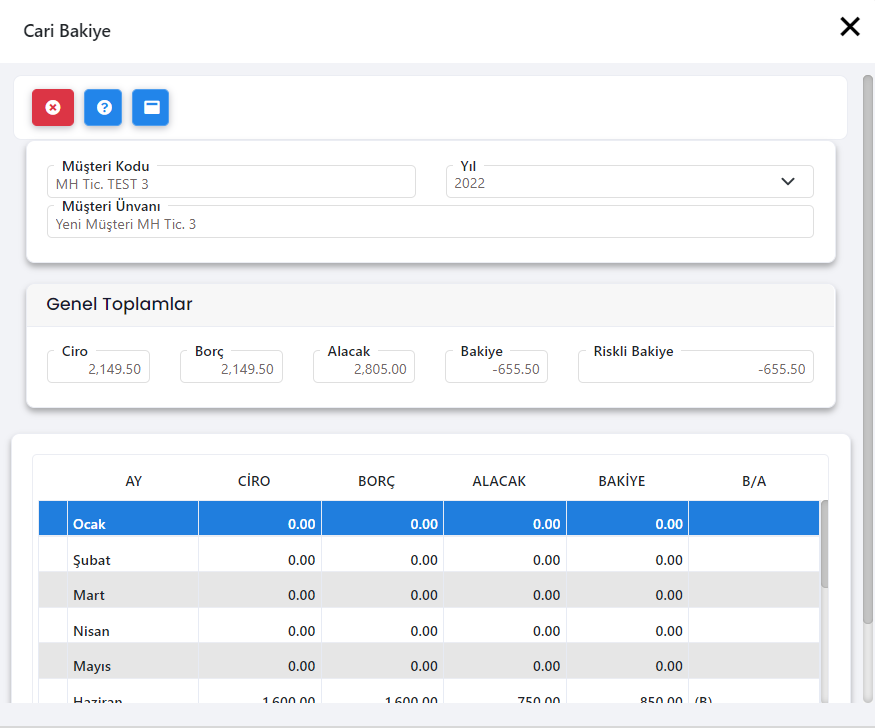
Task: Close the Cari Bakiye dialog
Action: click(x=849, y=27)
